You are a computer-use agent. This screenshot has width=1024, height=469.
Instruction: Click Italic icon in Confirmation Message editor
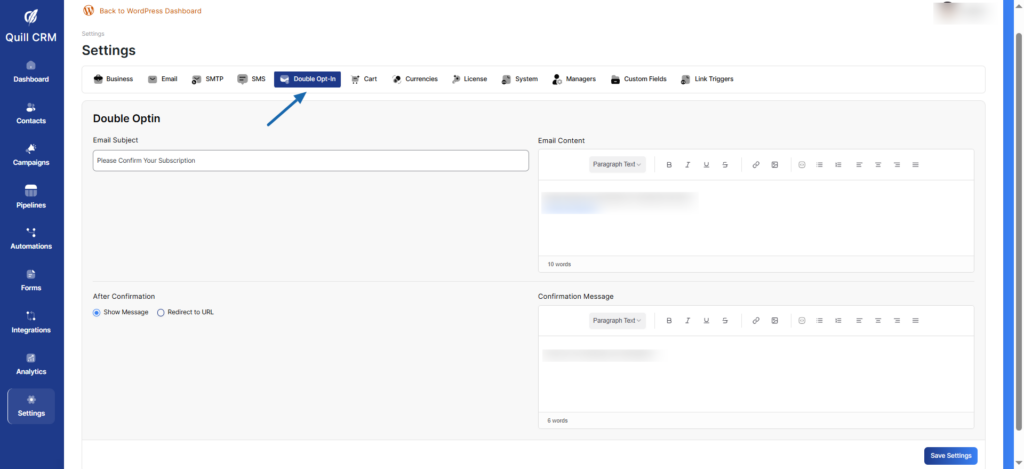click(x=688, y=320)
